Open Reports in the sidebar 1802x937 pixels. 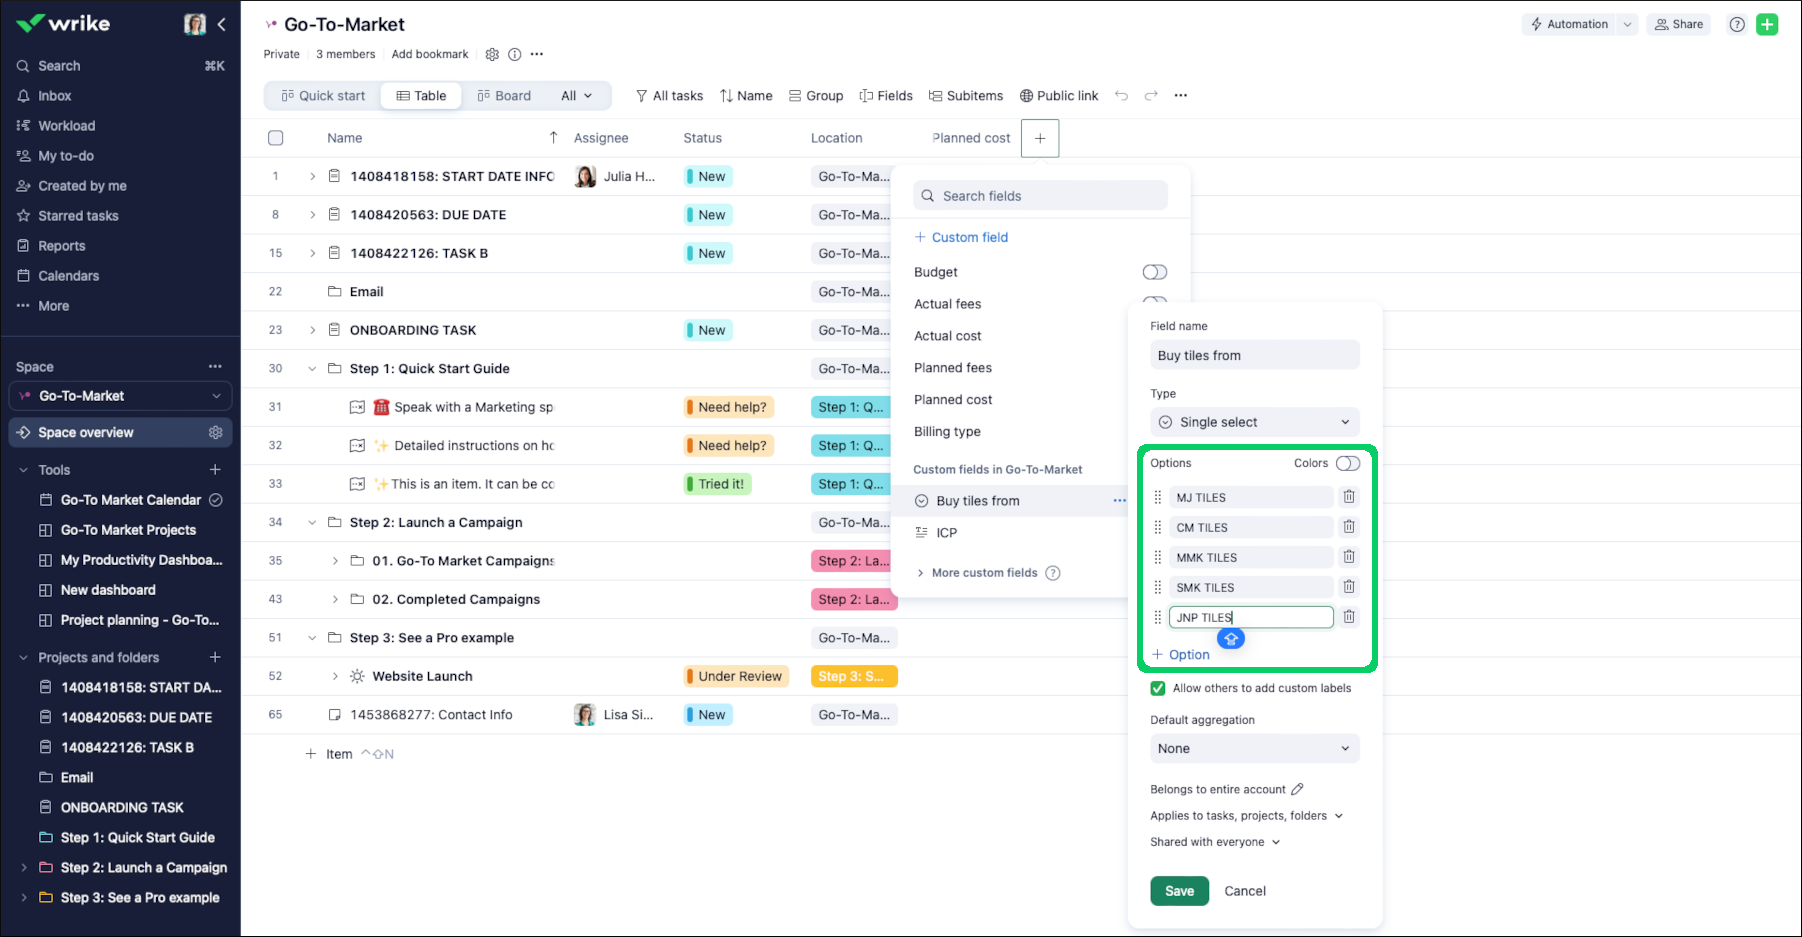click(x=61, y=246)
